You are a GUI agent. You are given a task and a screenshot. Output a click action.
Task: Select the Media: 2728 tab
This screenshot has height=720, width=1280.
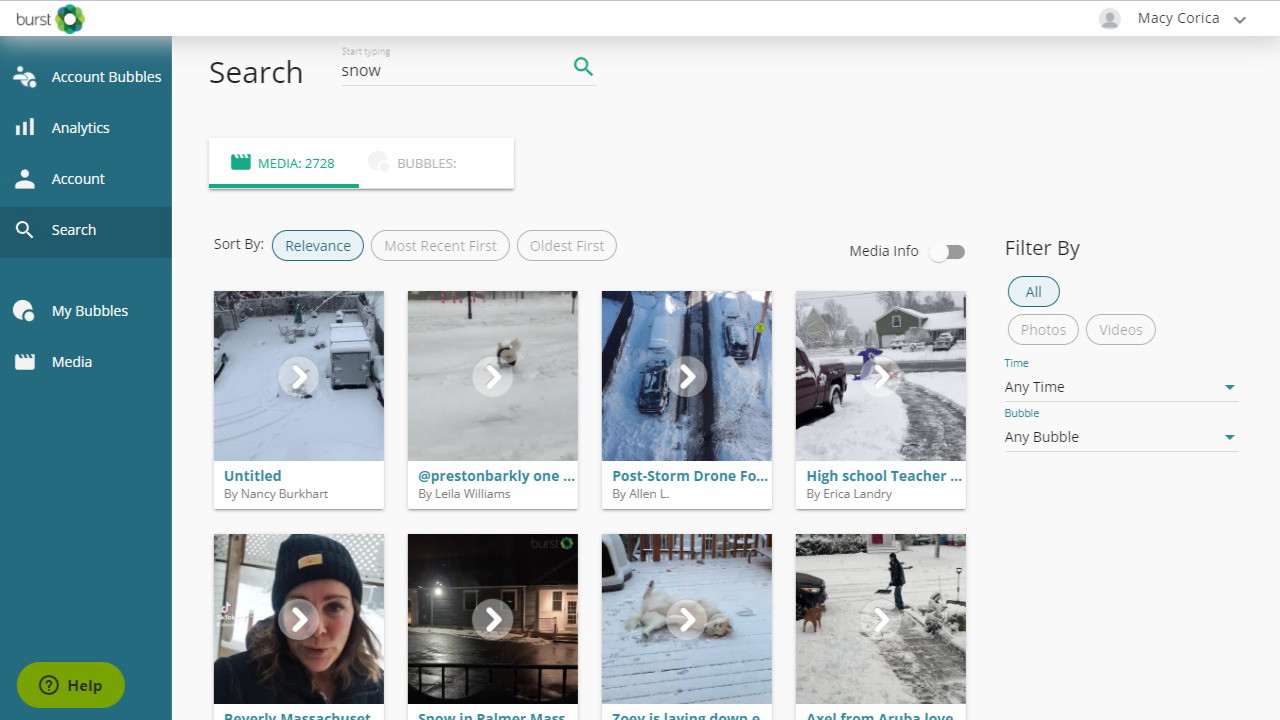click(284, 163)
